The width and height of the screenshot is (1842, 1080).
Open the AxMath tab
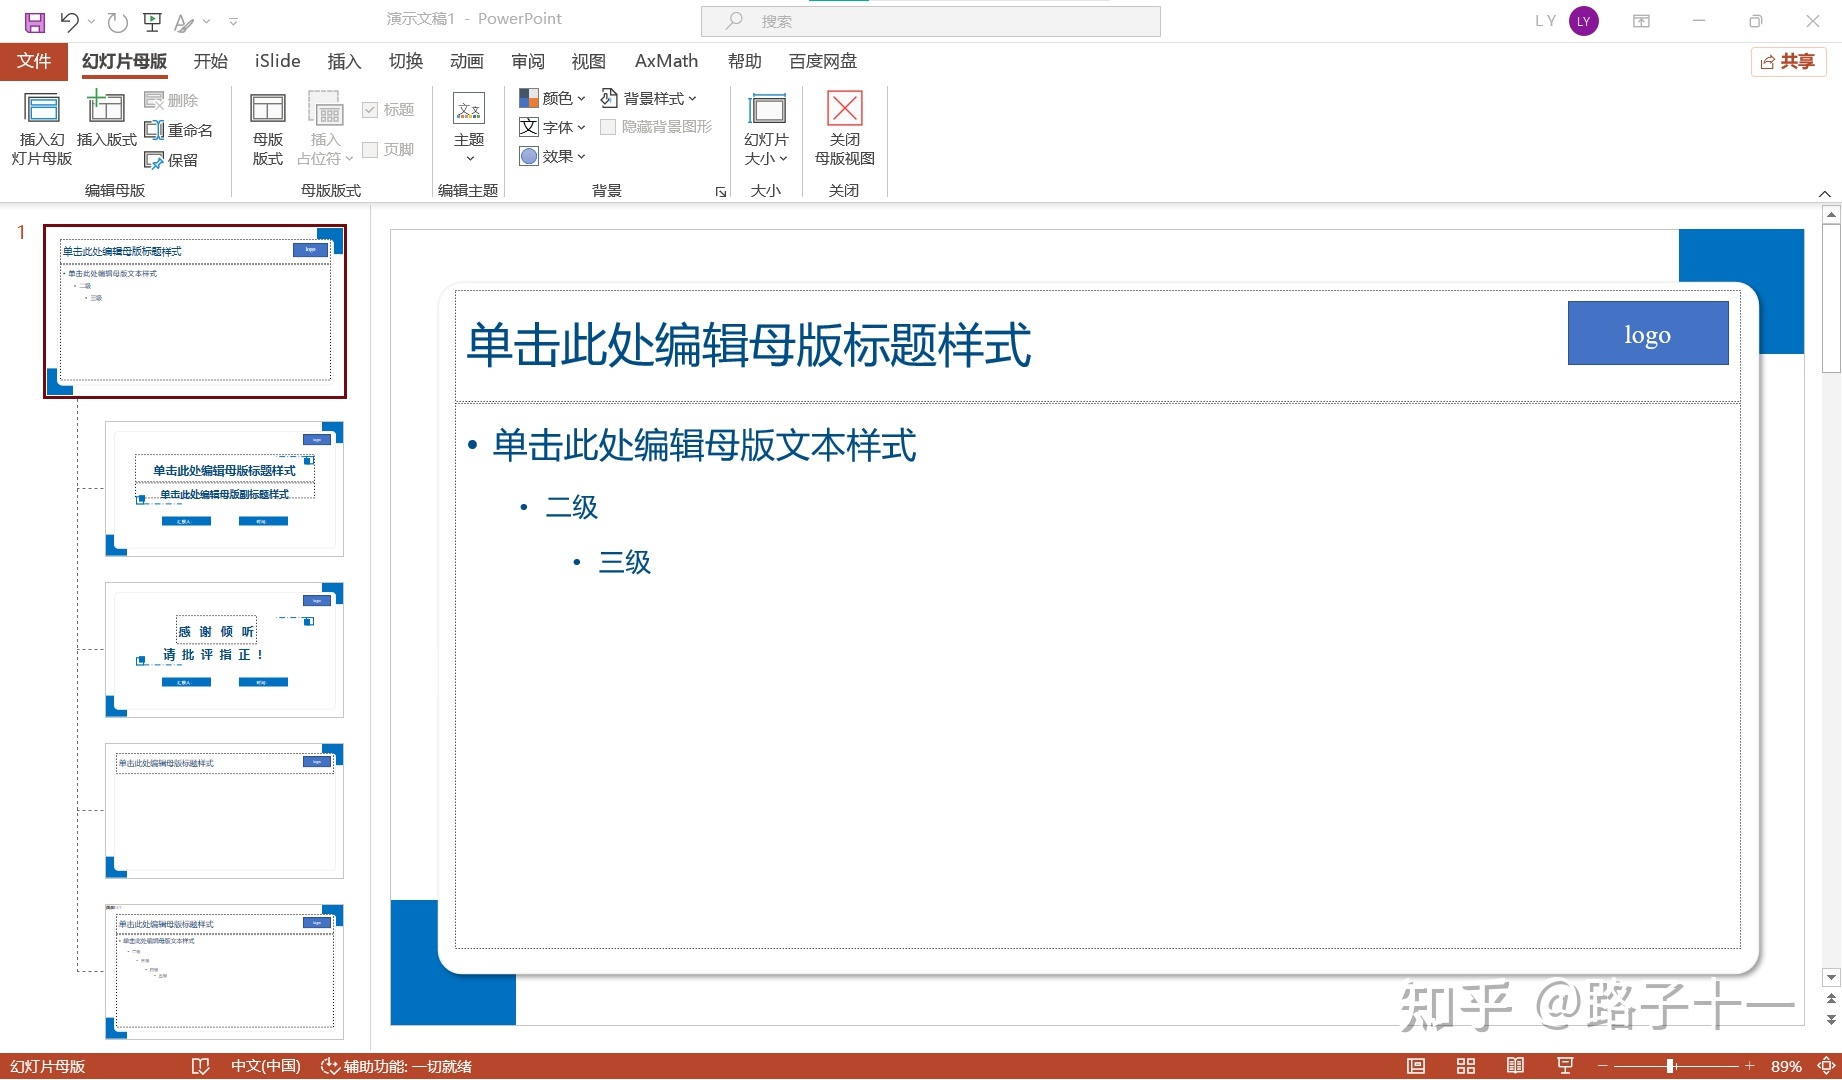pyautogui.click(x=667, y=61)
